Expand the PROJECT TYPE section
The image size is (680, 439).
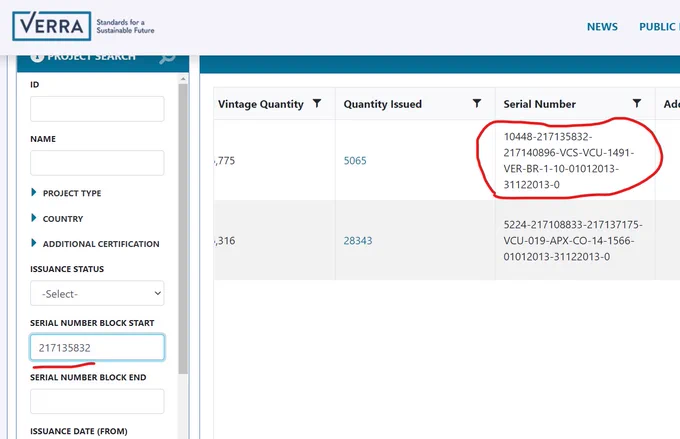point(66,193)
